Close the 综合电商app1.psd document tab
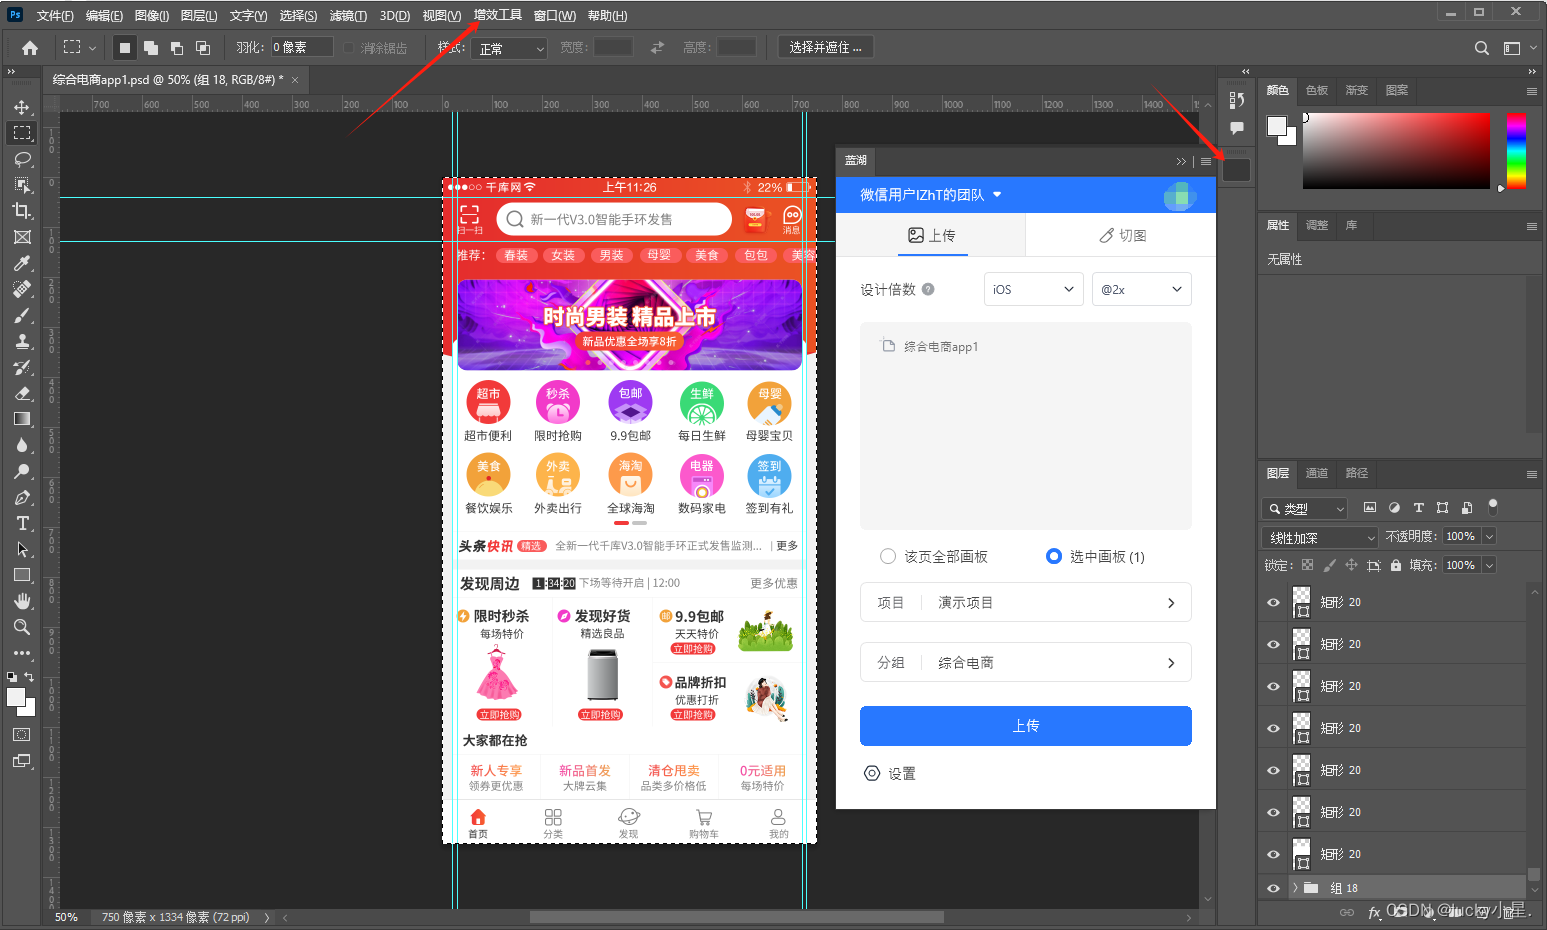The width and height of the screenshot is (1547, 930). tap(295, 79)
